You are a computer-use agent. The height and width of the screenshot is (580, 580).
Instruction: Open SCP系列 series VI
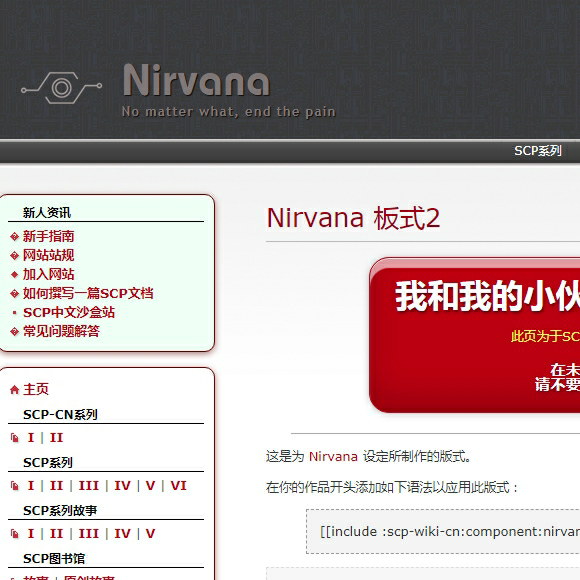tap(178, 486)
